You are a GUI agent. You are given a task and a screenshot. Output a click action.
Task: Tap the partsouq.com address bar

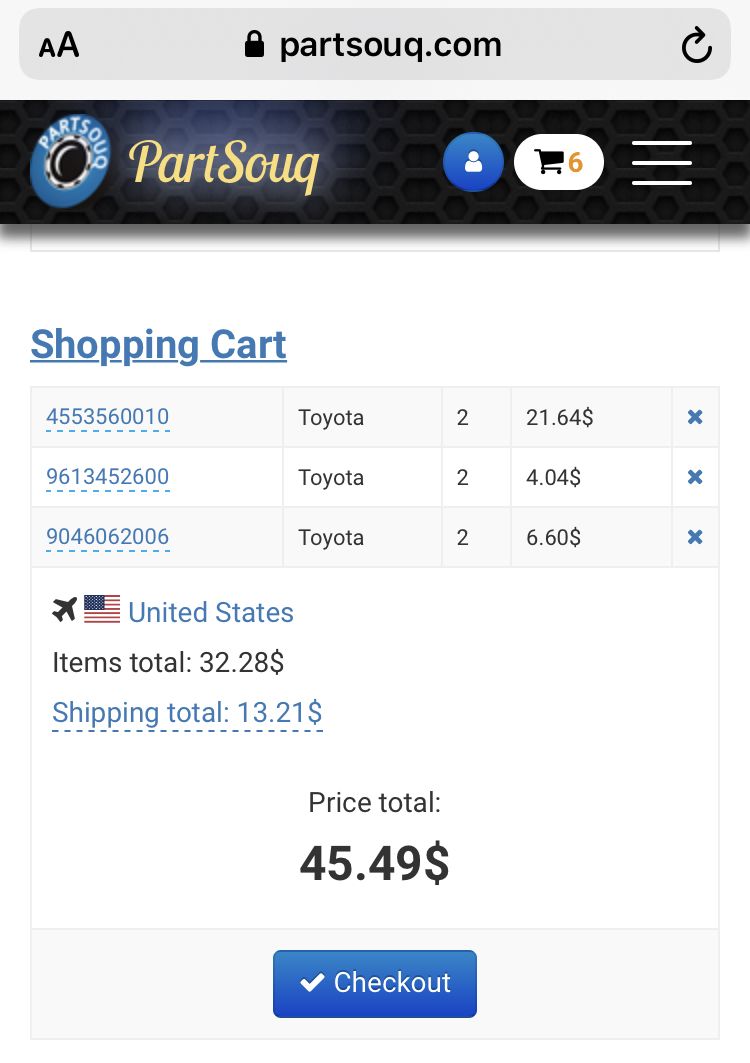(374, 45)
